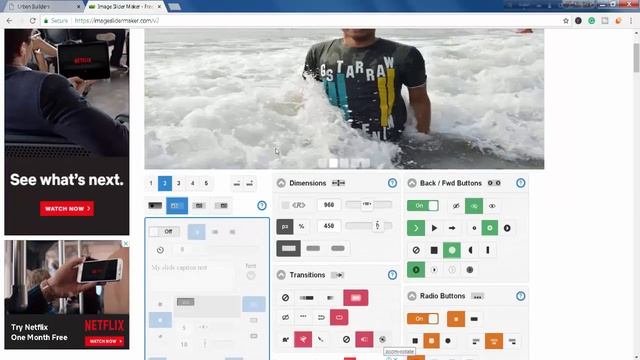Choose the small circle arrow size
The width and height of the screenshot is (640, 360).
point(474,228)
